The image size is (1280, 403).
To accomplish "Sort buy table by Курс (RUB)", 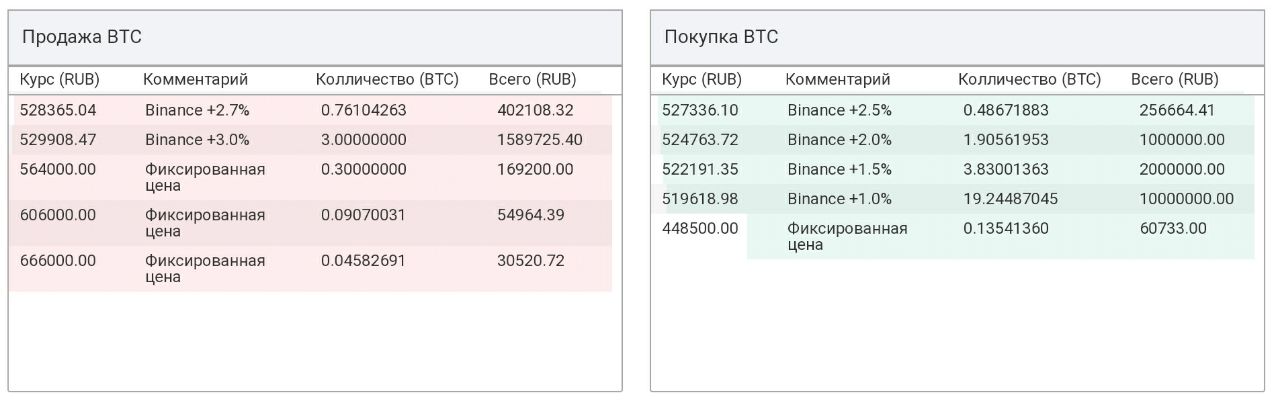I will [x=702, y=79].
